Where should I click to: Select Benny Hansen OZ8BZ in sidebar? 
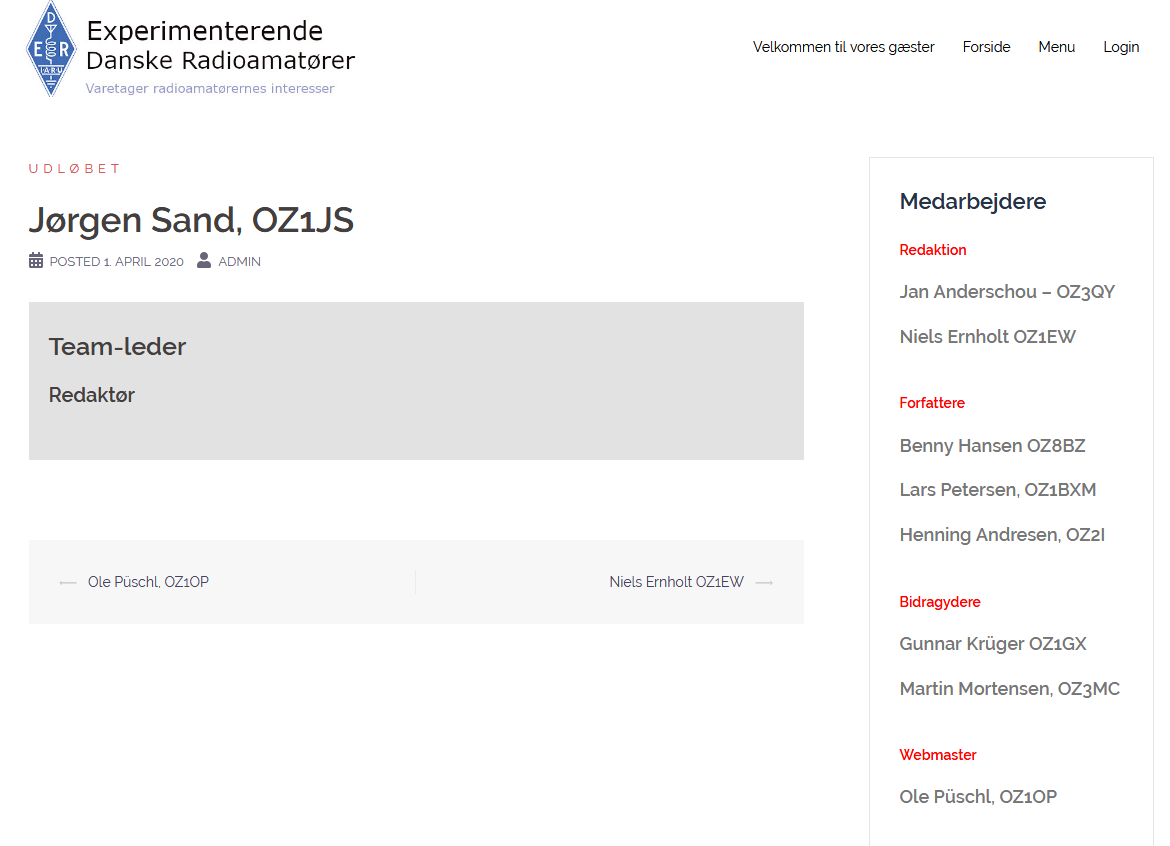point(992,446)
